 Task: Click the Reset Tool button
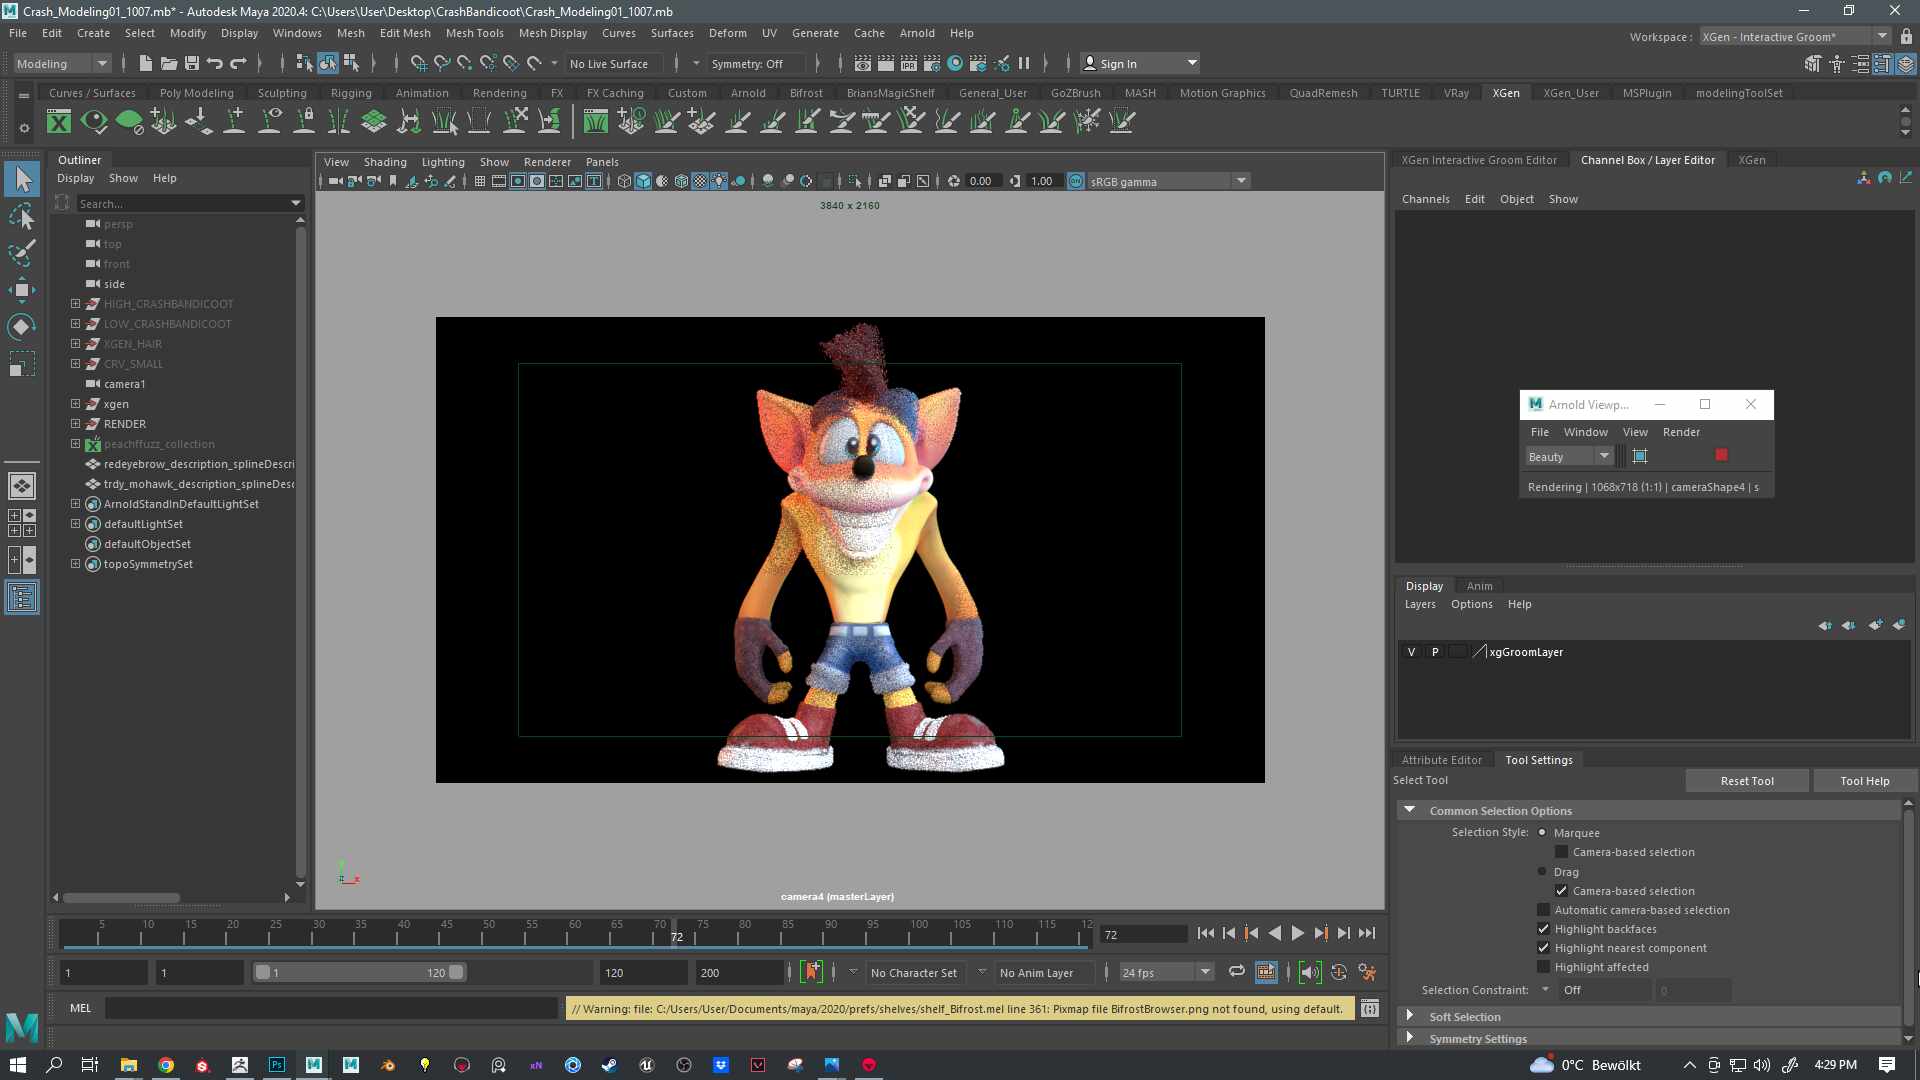point(1747,781)
